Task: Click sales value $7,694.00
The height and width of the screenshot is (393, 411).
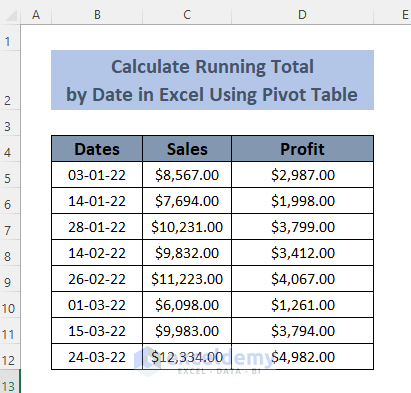Action: click(187, 201)
